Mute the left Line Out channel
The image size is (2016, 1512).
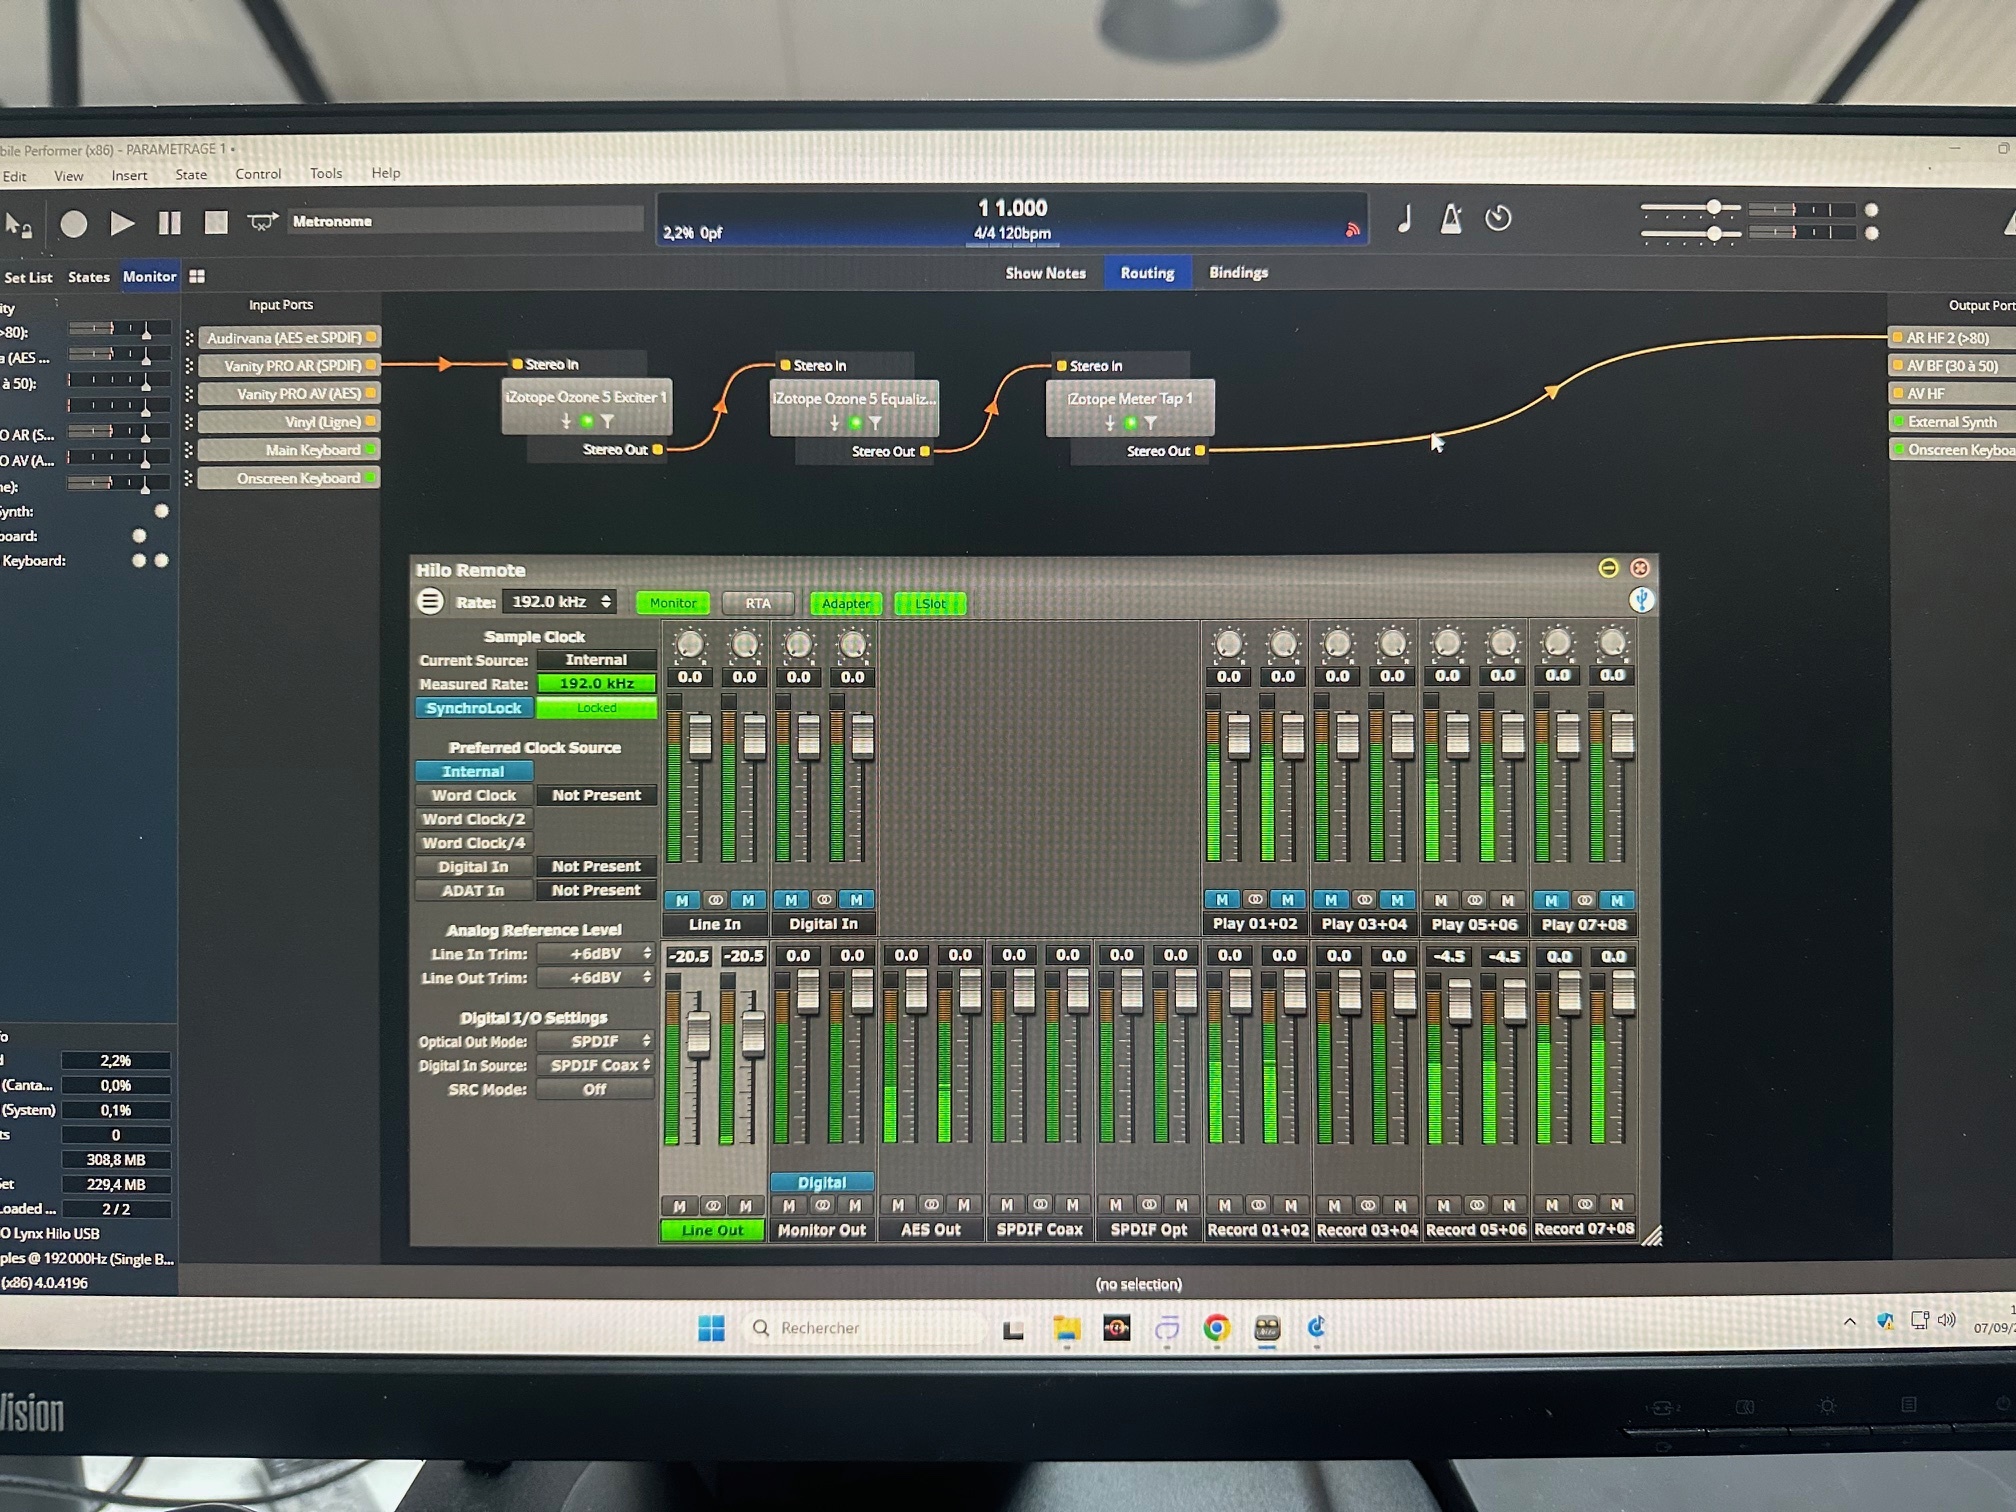(680, 1206)
